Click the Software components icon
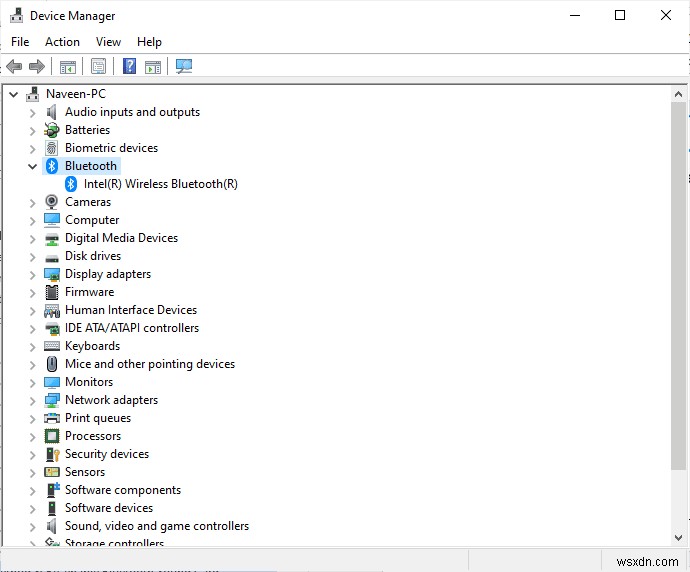Viewport: 690px width, 572px height. point(53,490)
